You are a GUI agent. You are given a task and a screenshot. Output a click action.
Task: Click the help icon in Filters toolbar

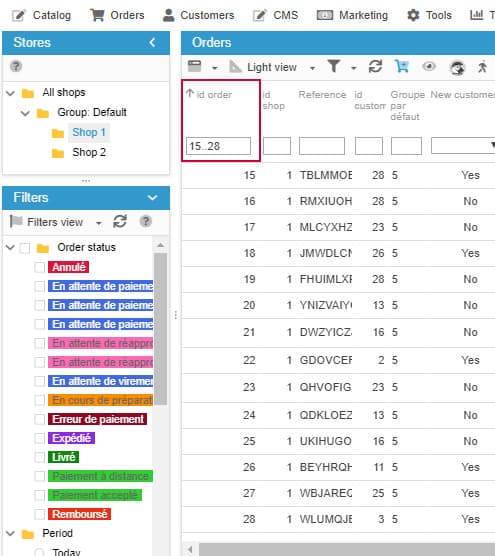coord(146,222)
